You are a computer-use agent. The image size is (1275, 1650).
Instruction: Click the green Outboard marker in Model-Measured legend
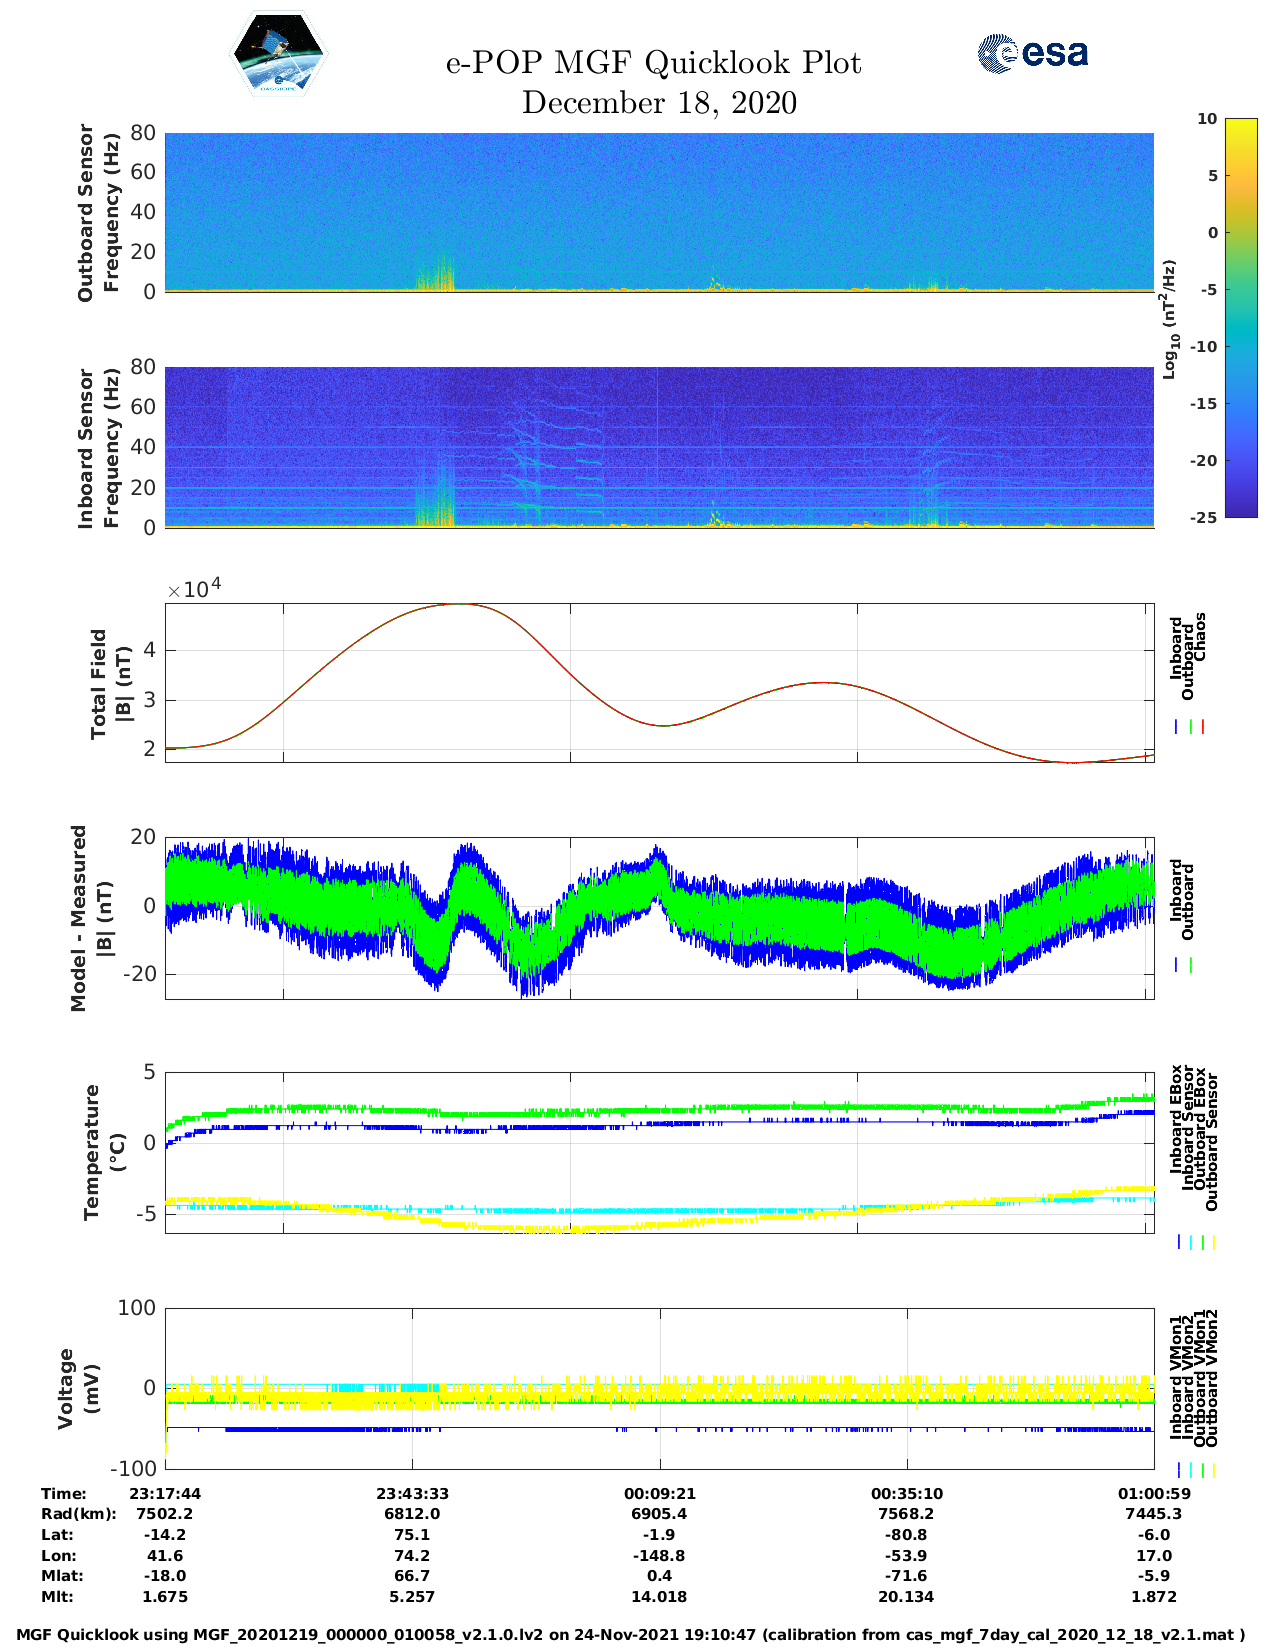click(x=1191, y=965)
